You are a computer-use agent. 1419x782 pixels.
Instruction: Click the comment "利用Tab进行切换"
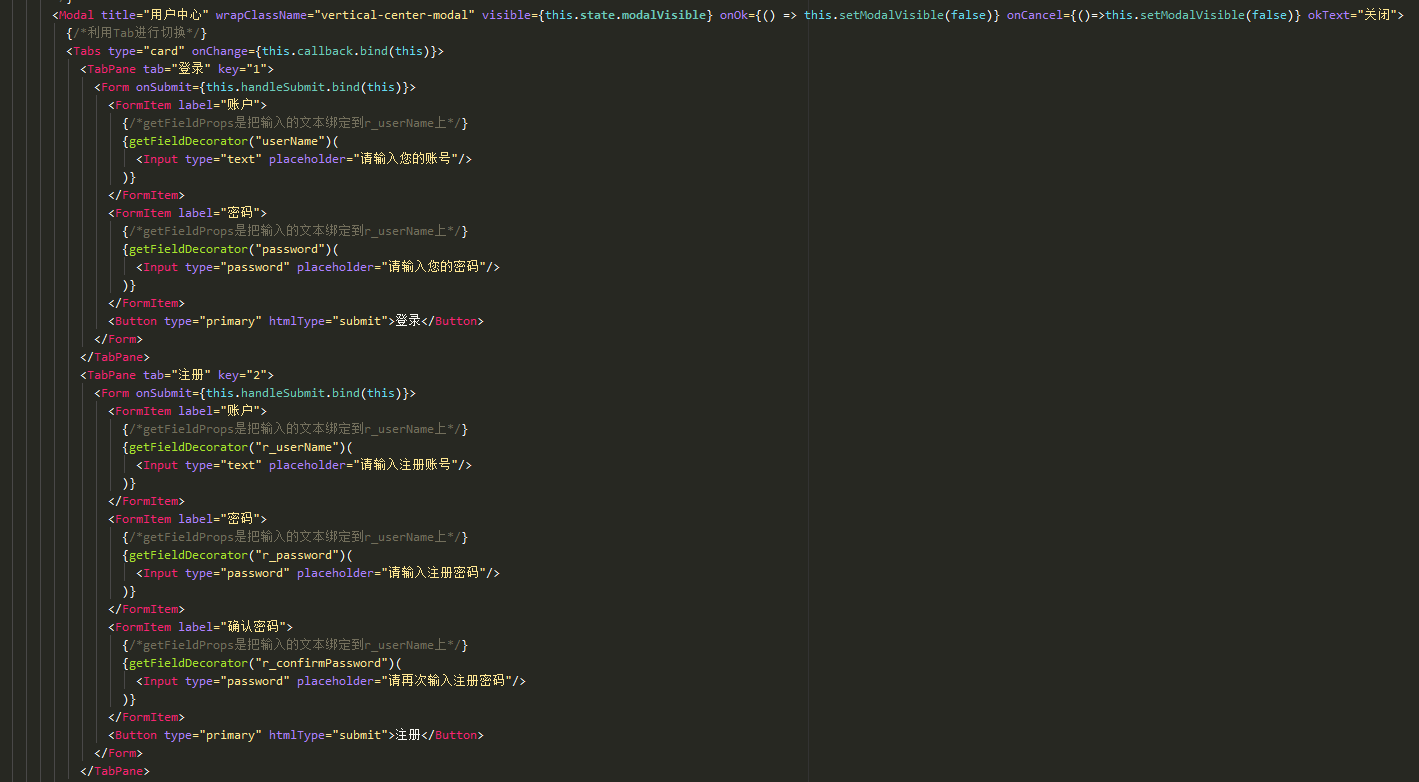136,33
